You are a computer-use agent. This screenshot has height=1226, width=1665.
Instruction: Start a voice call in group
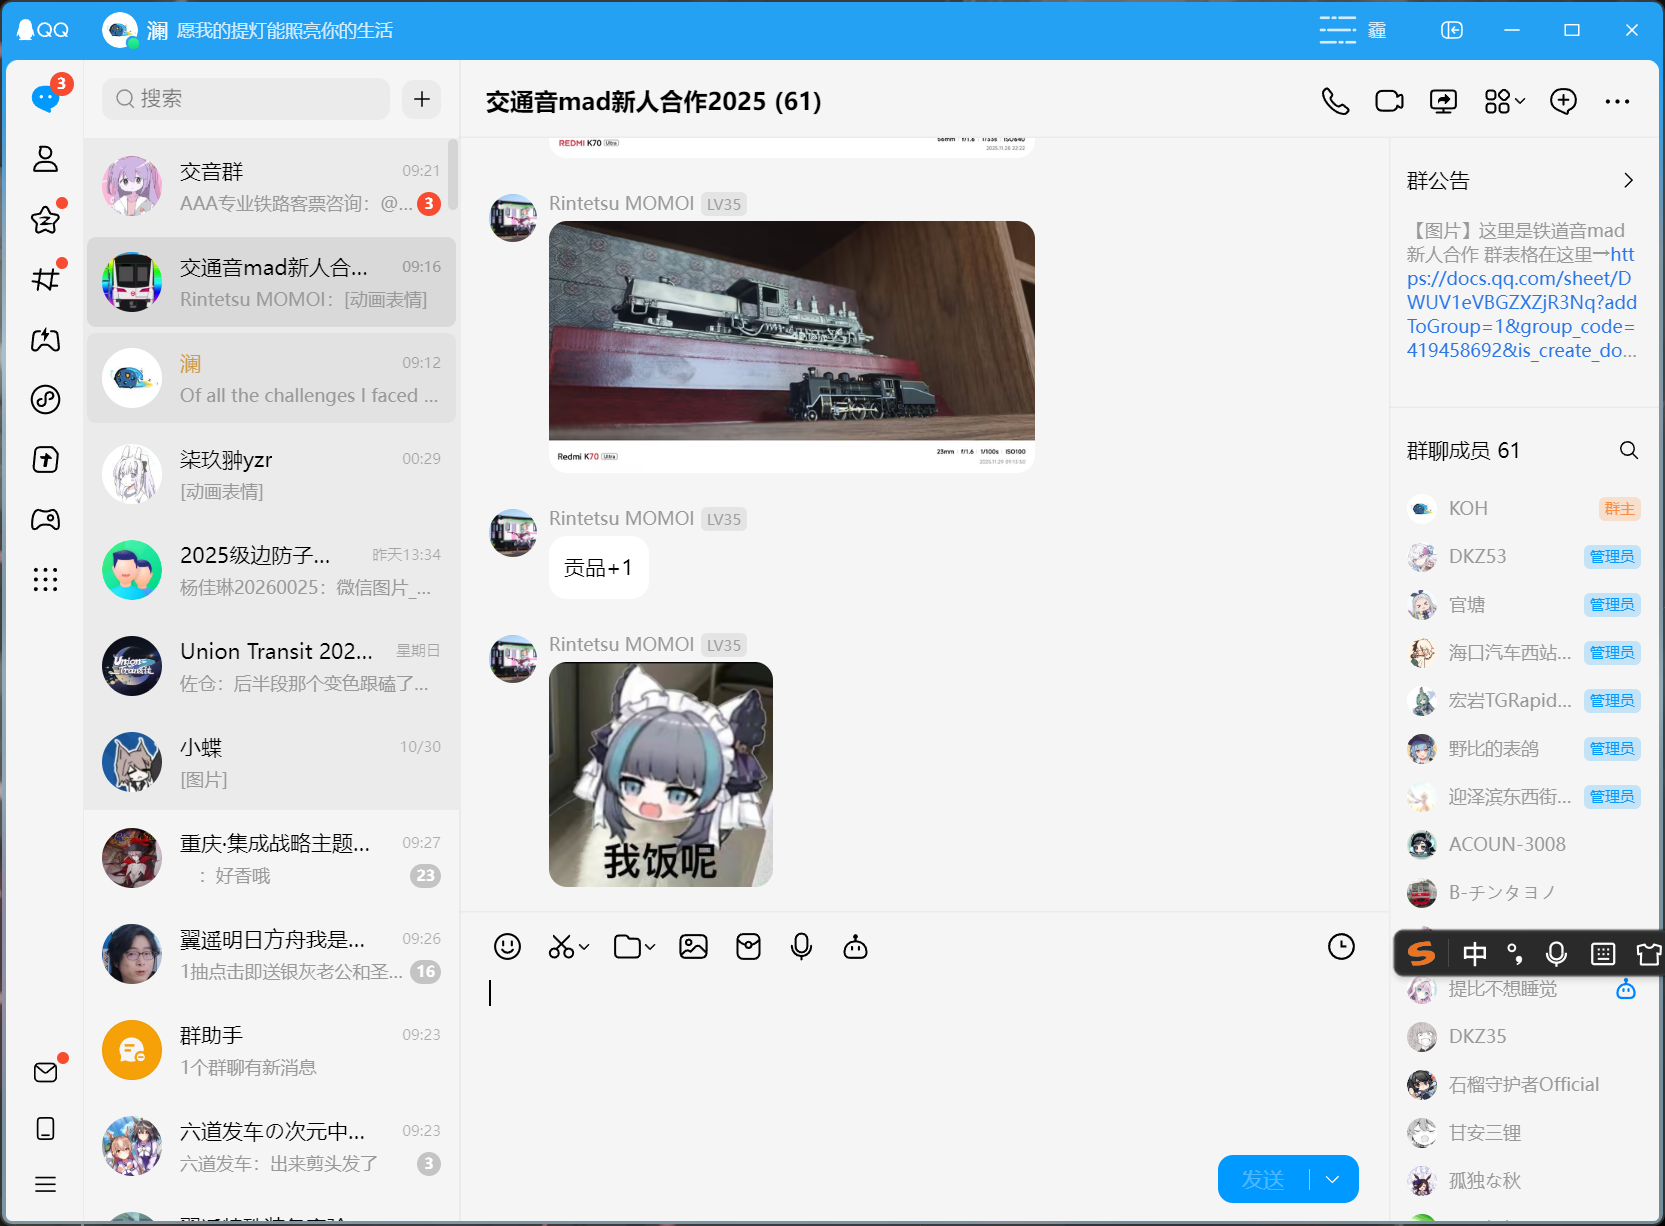pyautogui.click(x=1335, y=101)
